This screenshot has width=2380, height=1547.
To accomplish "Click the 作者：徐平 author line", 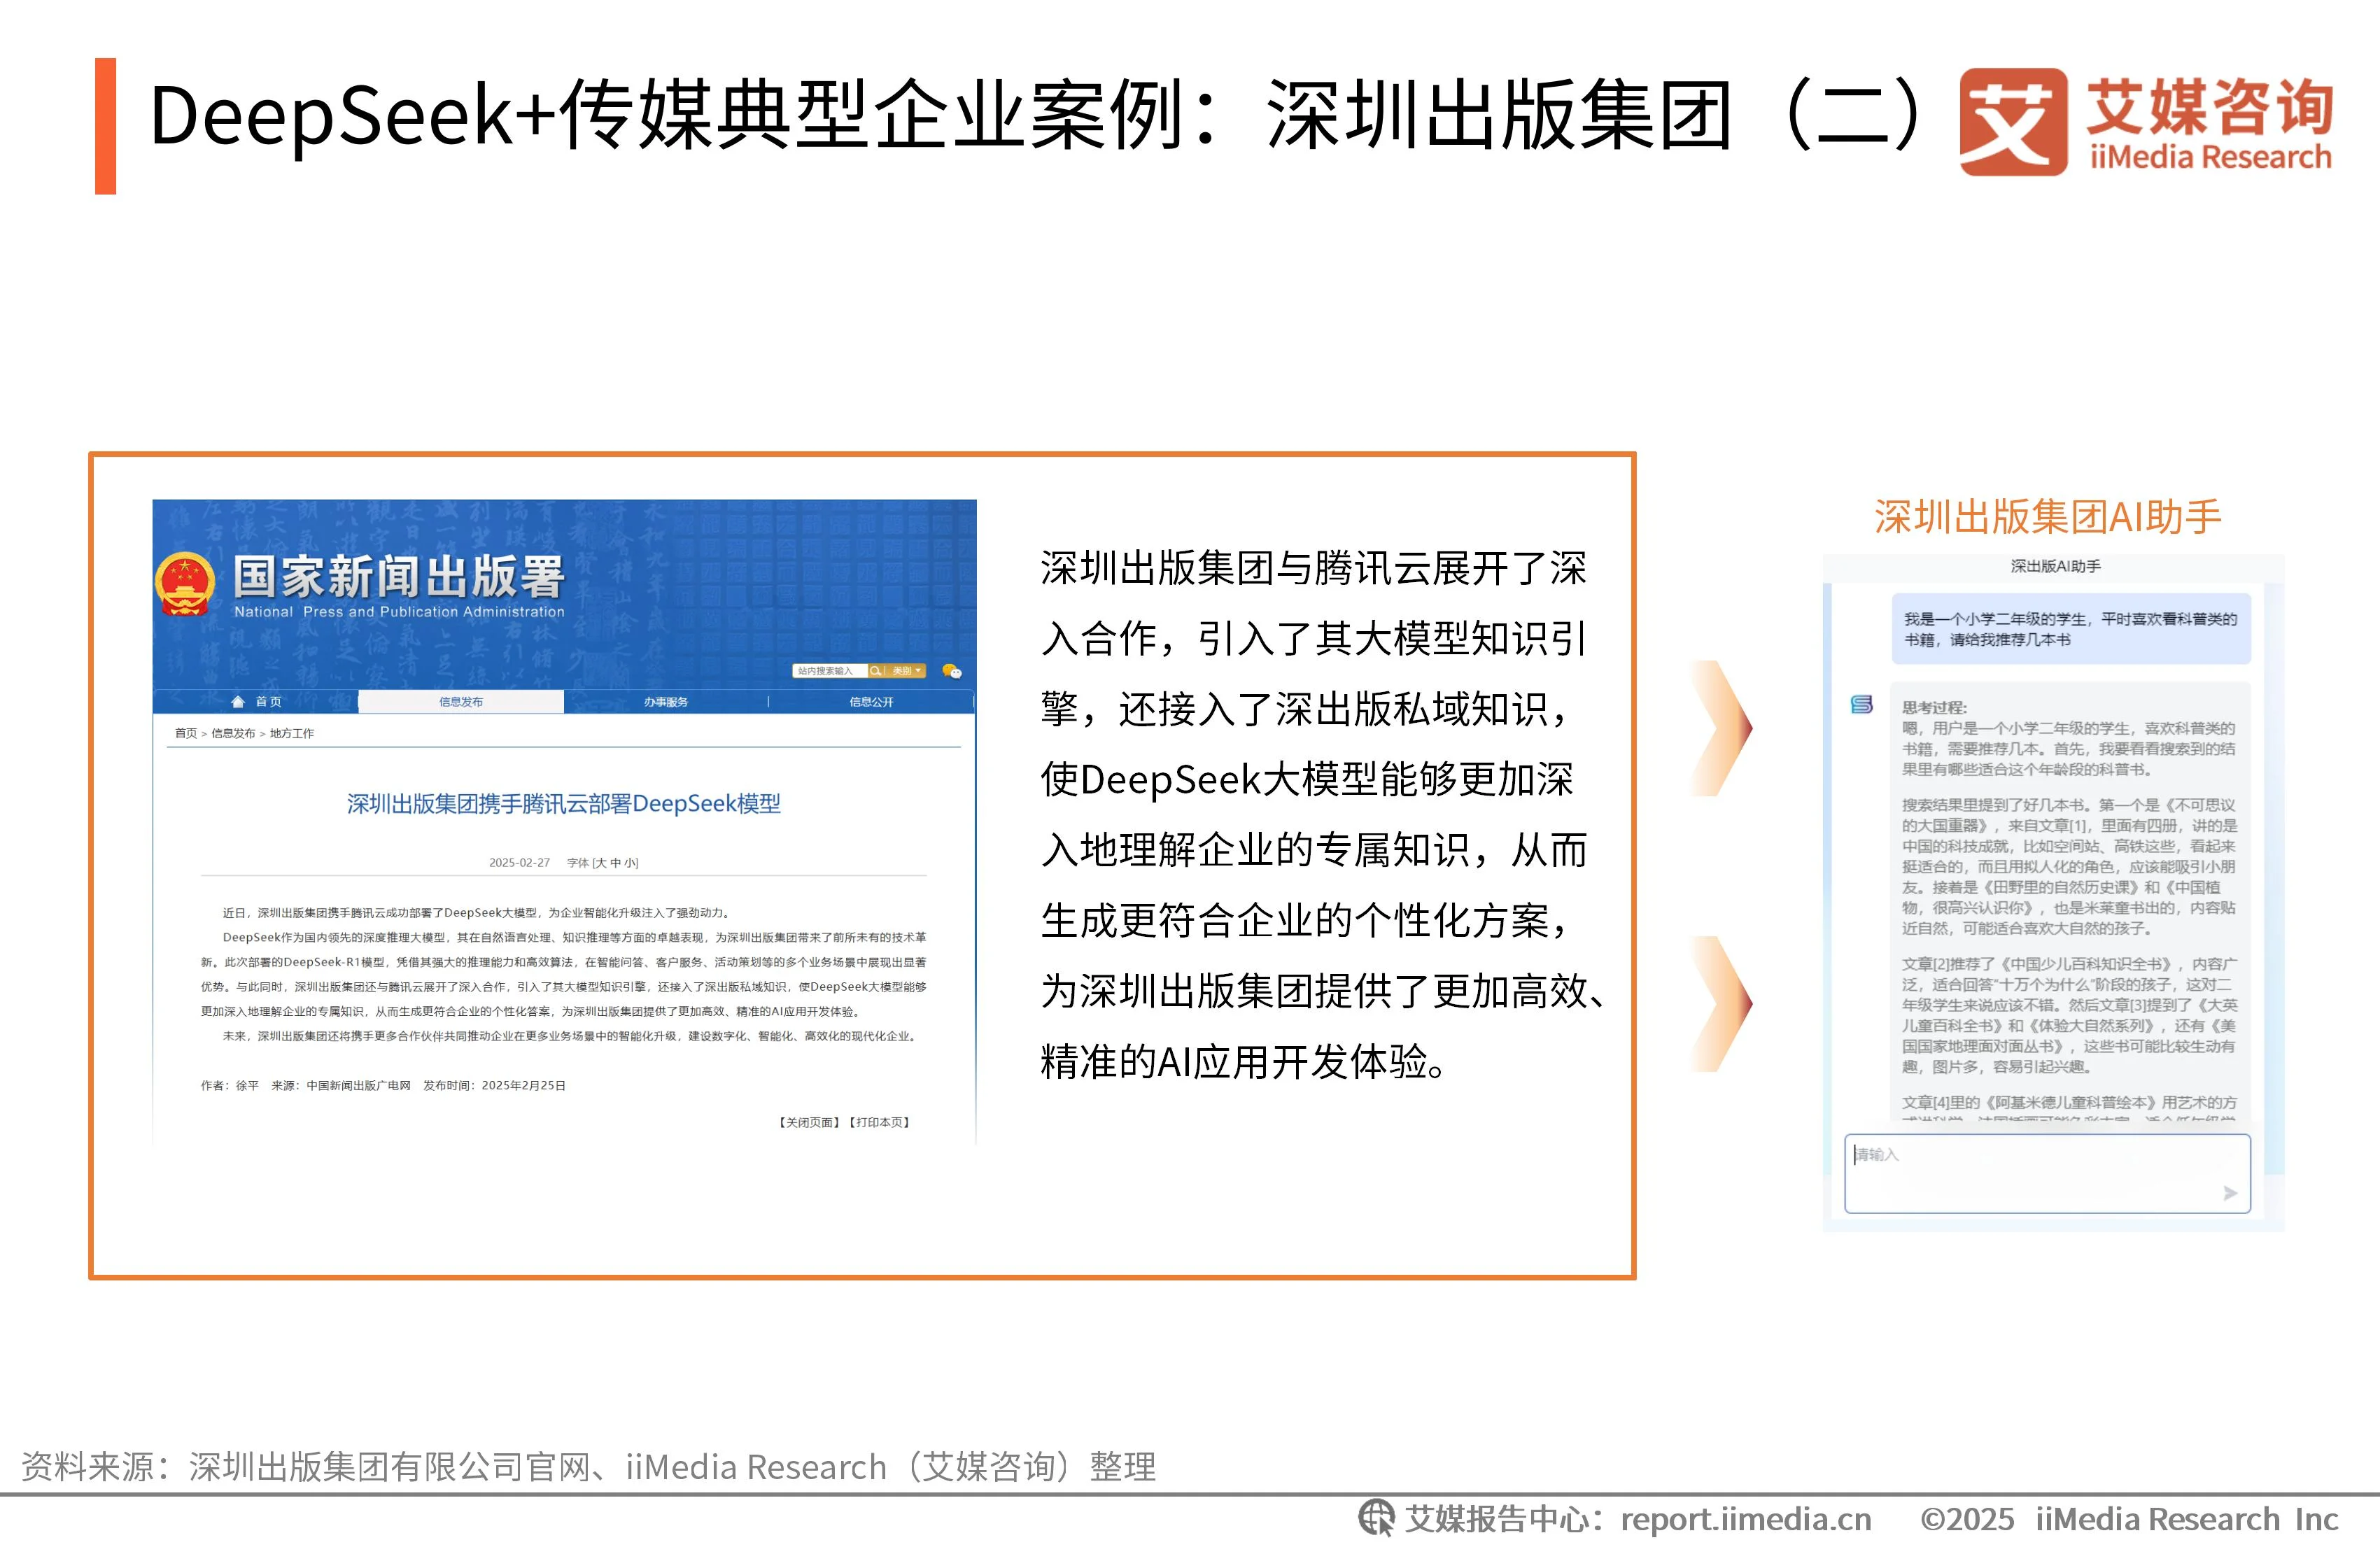I will 230,1085.
